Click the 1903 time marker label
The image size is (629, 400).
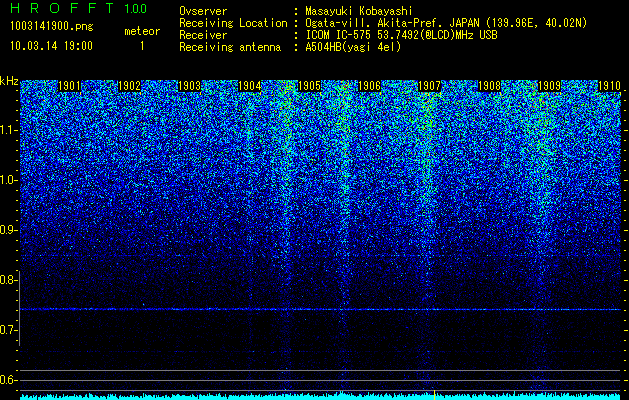[189, 86]
